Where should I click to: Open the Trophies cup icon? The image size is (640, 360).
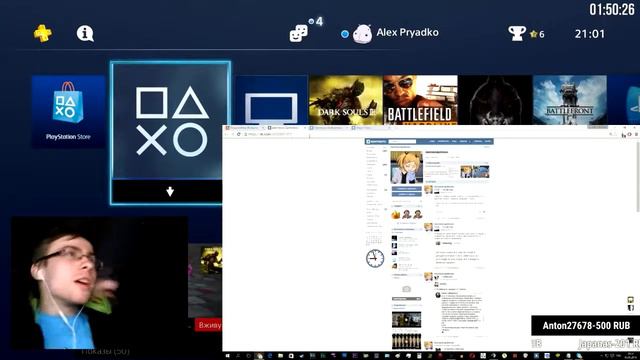pos(517,33)
